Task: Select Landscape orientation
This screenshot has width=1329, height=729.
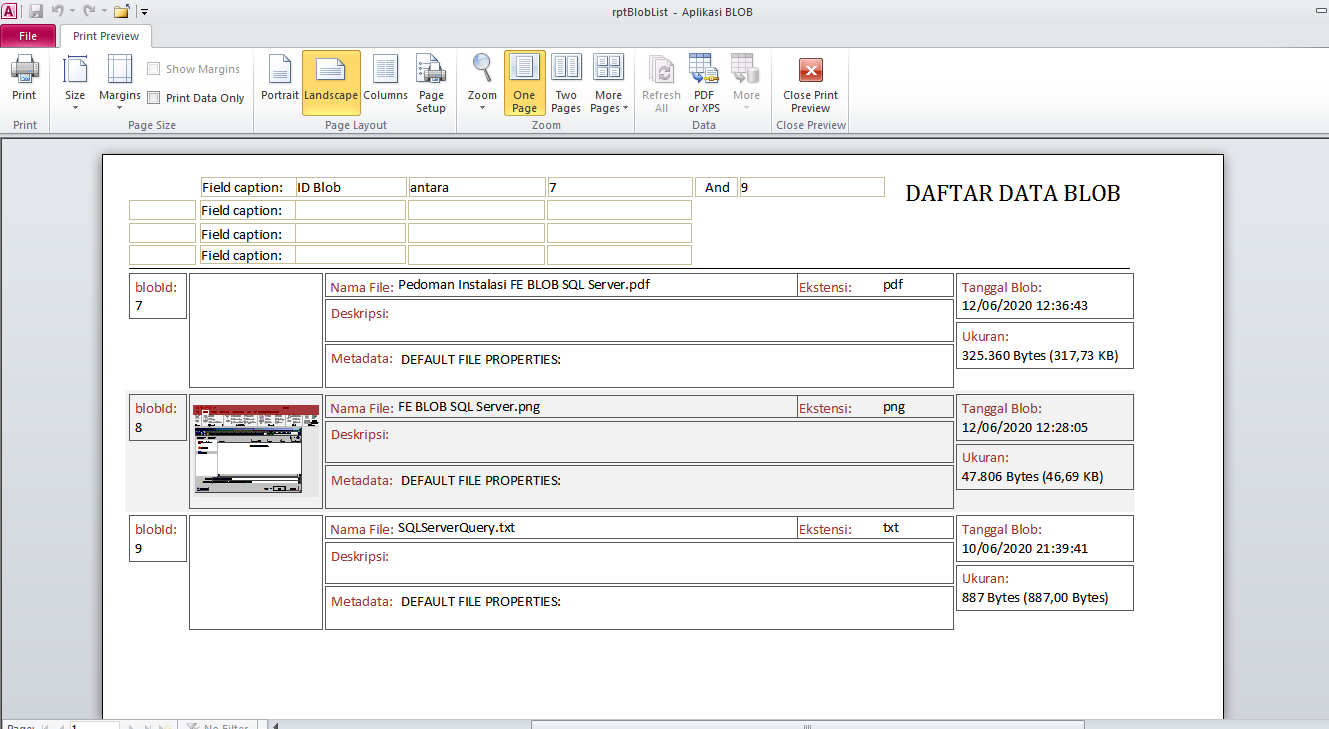Action: coord(330,82)
